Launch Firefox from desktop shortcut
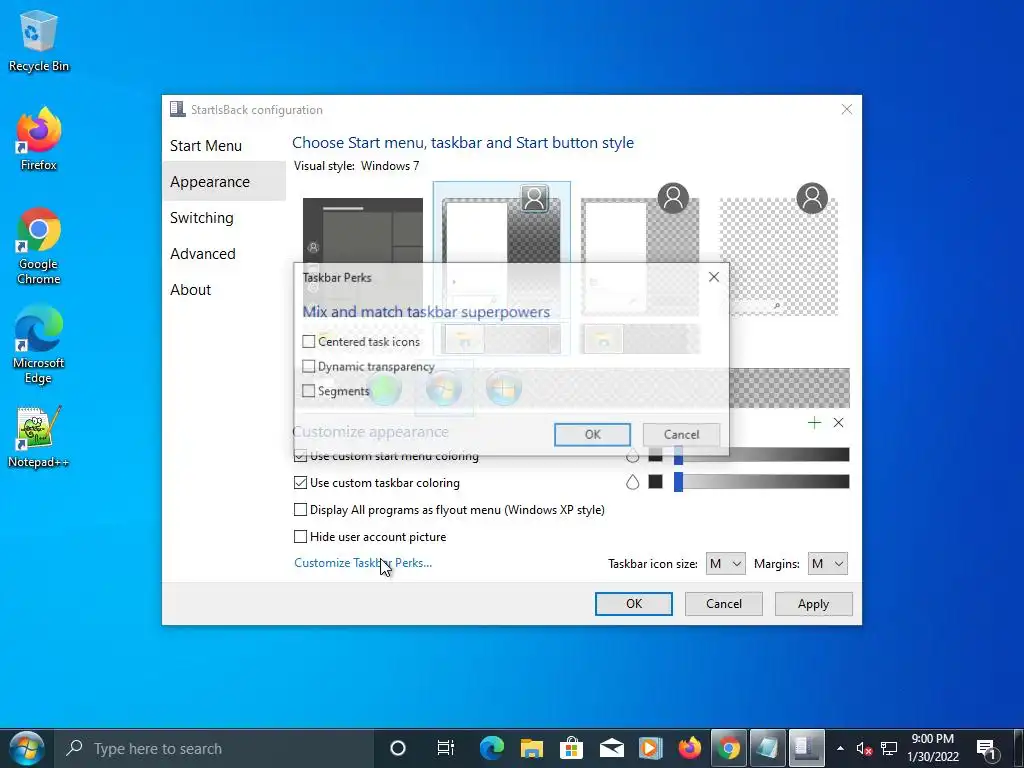1024x768 pixels. point(39,140)
